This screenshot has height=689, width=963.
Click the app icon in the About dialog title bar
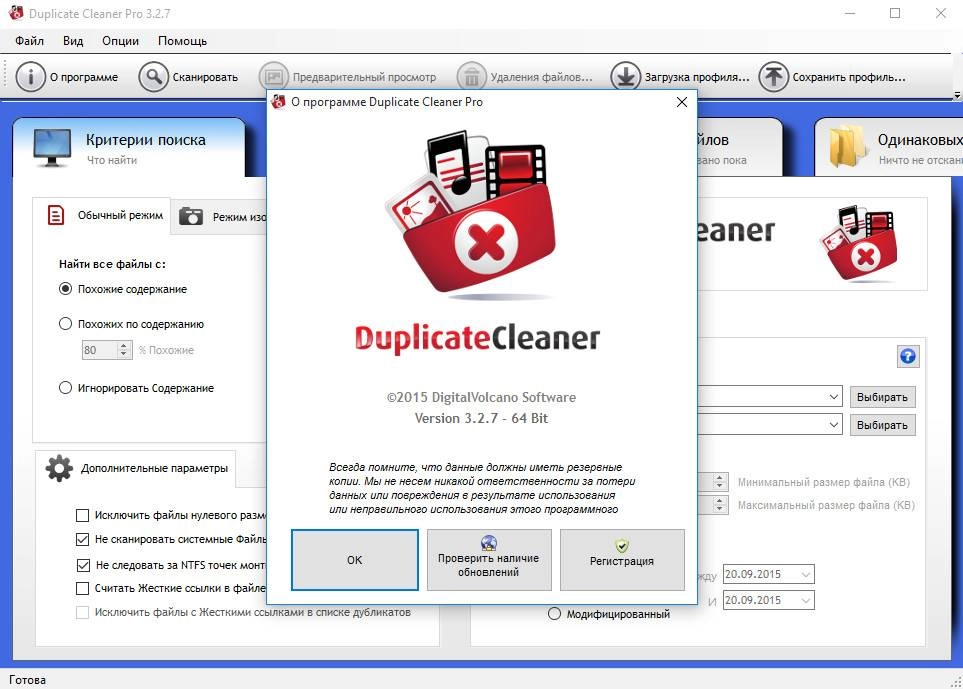279,101
